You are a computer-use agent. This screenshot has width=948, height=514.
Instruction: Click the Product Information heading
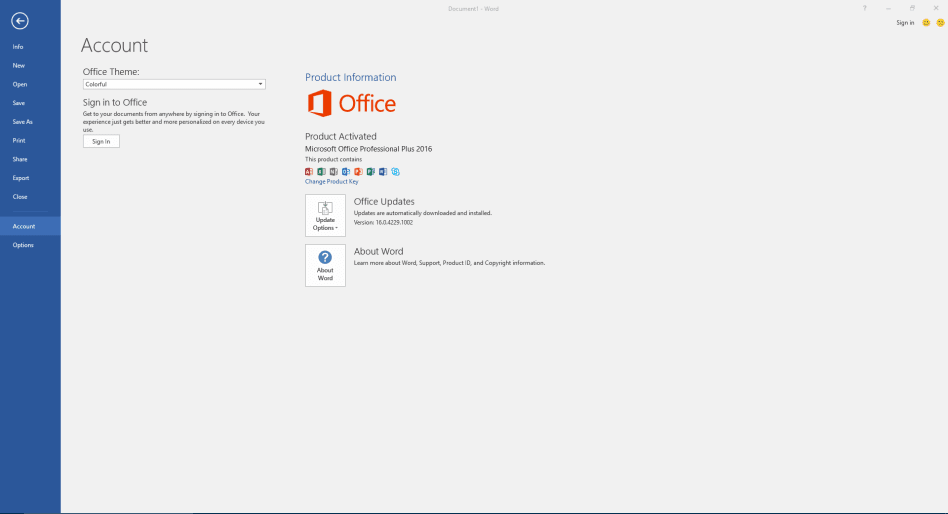point(351,77)
